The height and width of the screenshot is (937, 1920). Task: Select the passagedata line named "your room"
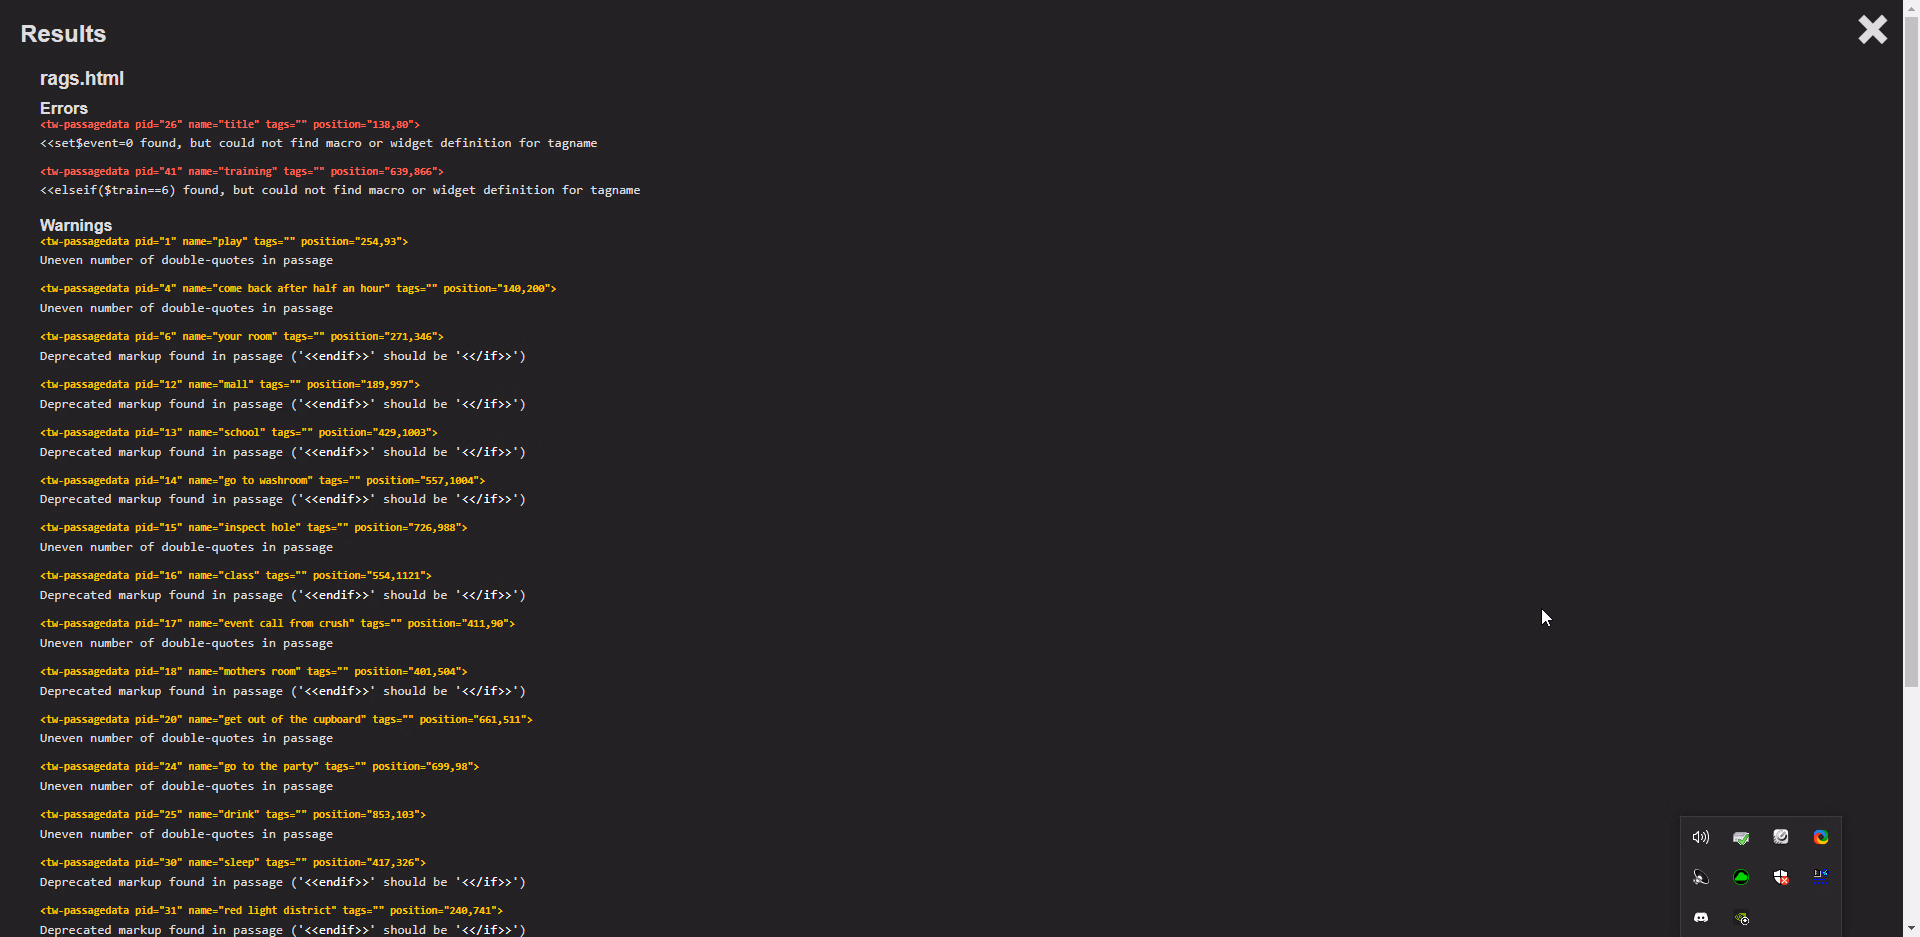(242, 336)
